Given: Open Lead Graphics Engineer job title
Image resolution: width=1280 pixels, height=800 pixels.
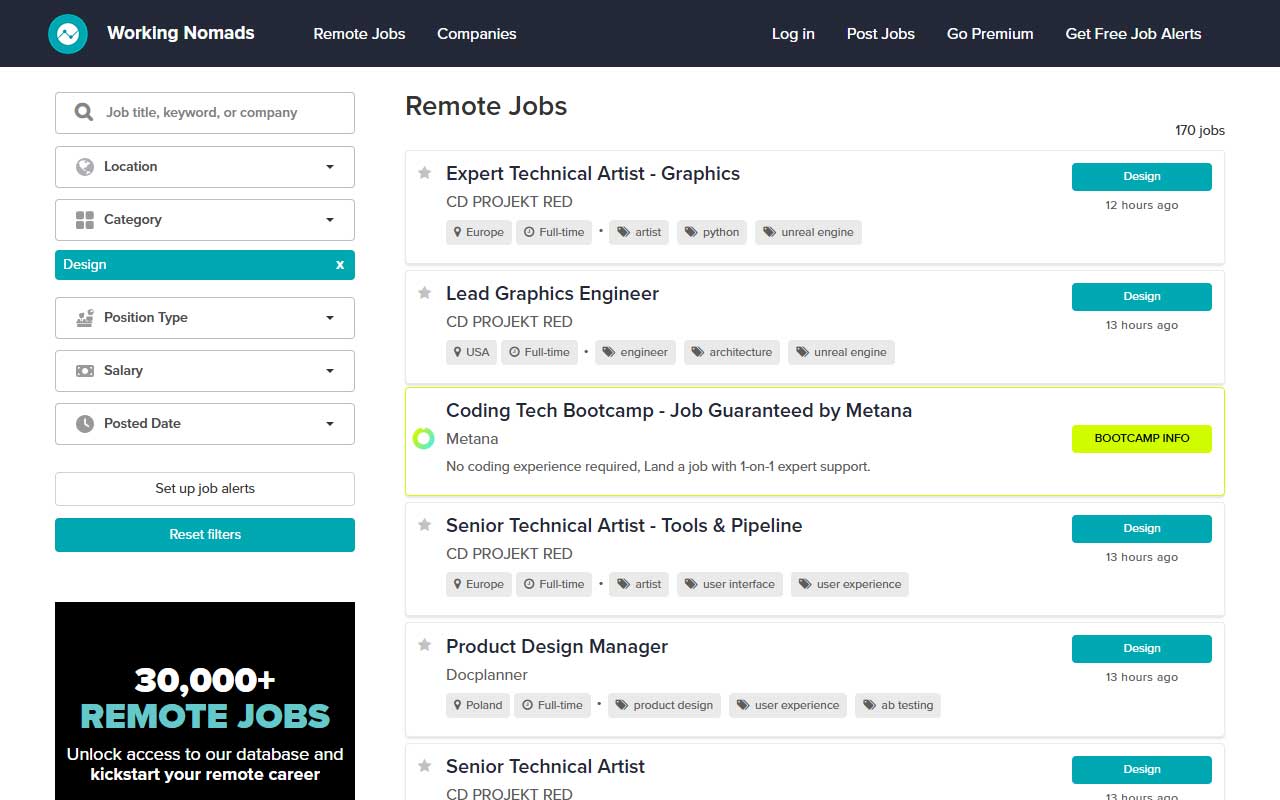Looking at the screenshot, I should tap(552, 293).
